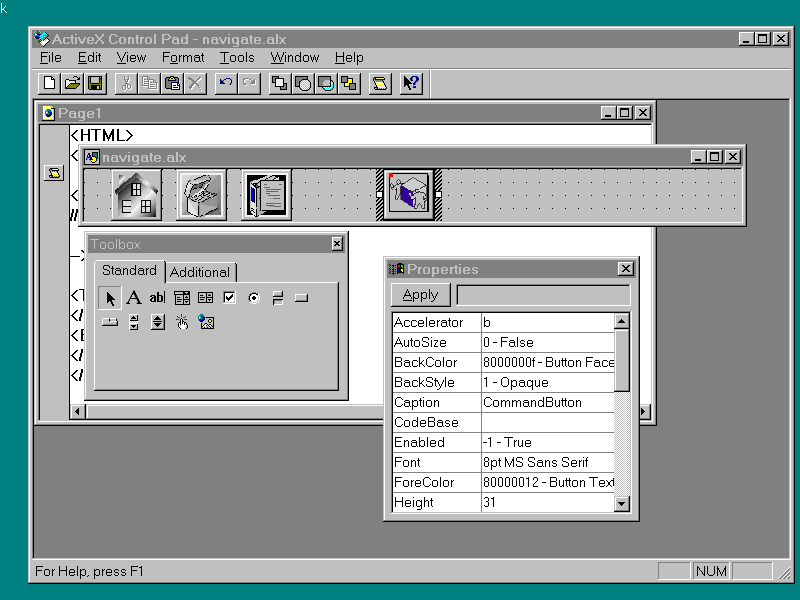The width and height of the screenshot is (800, 600).
Task: Choose the Image tool in the Toolbox
Action: coord(206,322)
